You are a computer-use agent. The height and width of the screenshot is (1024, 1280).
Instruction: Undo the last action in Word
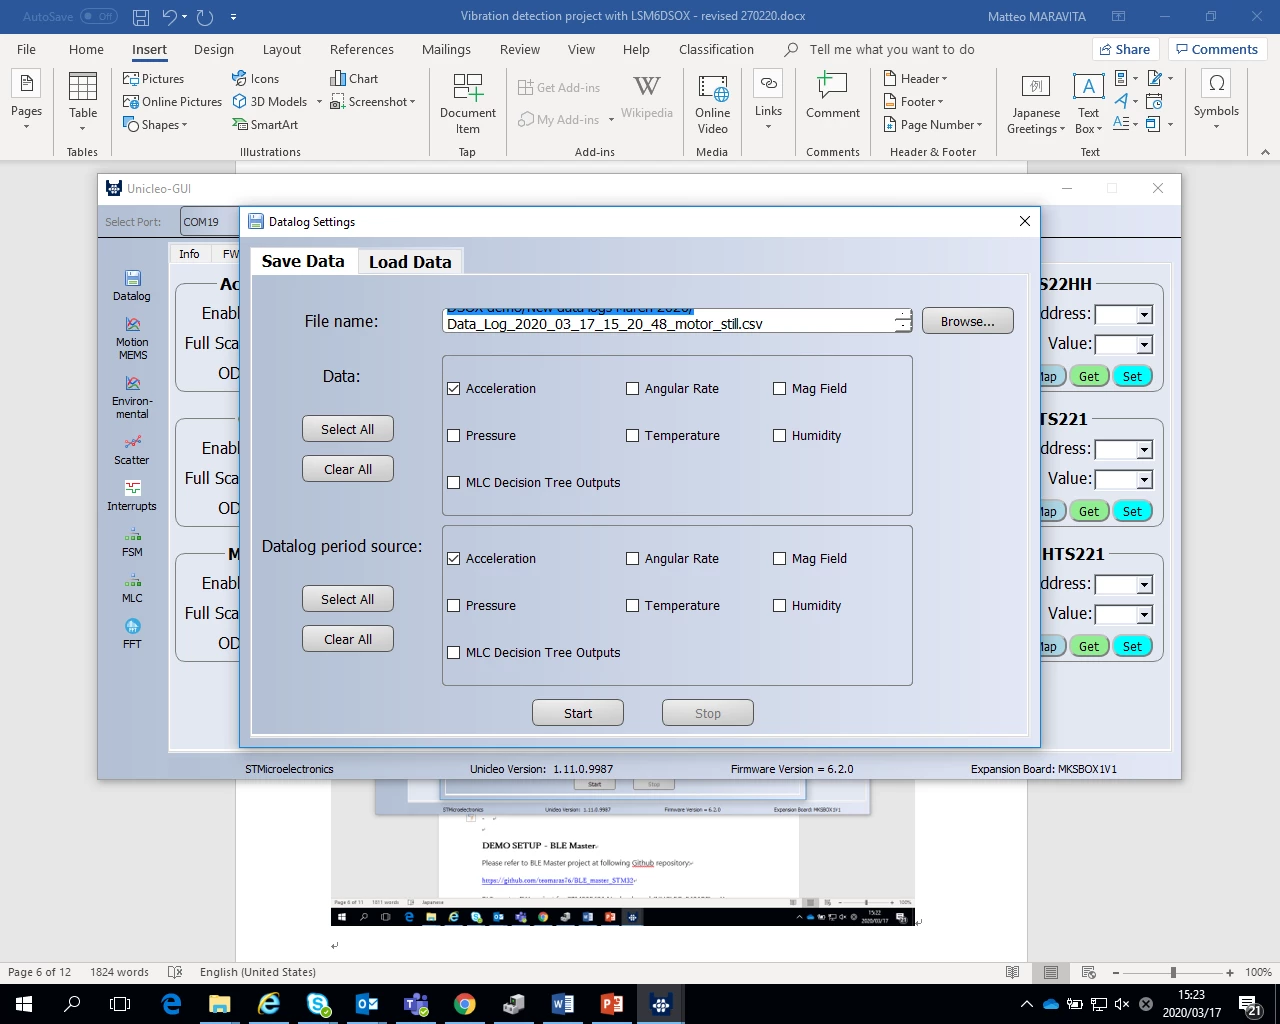click(169, 17)
